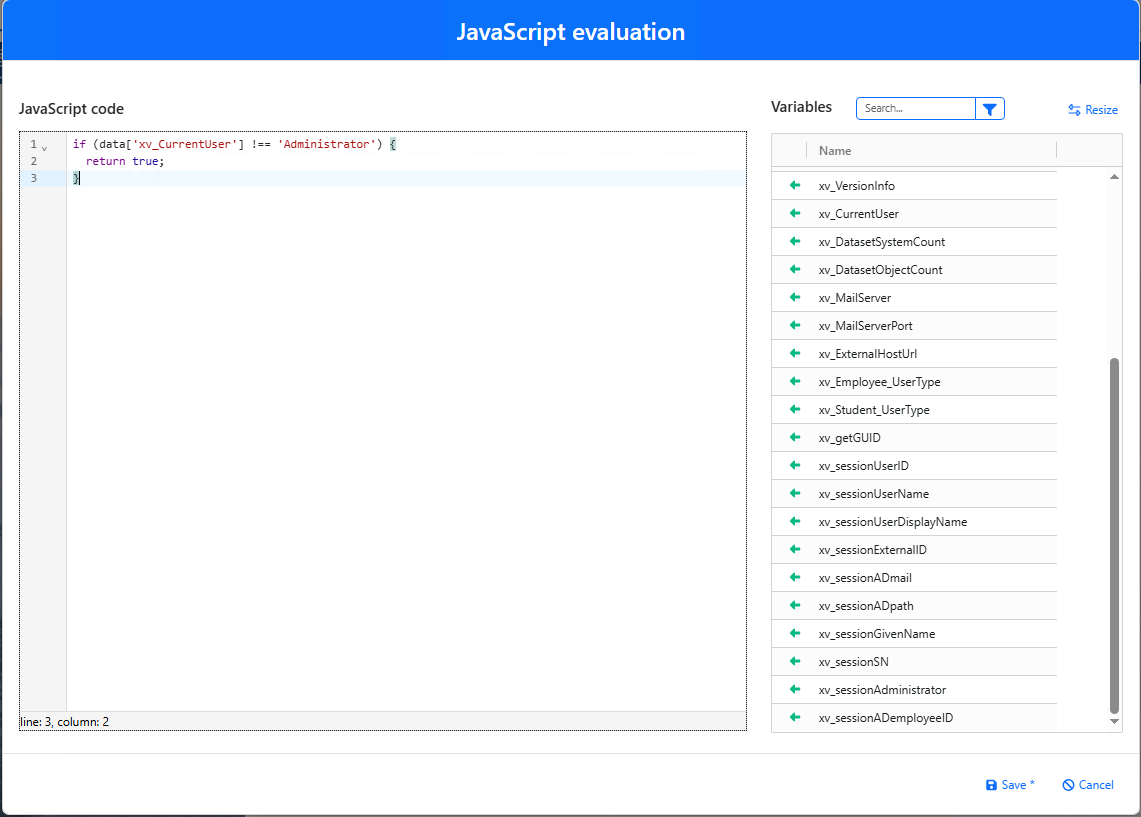Insert xv_VersionInfo with its green arrow

point(795,186)
